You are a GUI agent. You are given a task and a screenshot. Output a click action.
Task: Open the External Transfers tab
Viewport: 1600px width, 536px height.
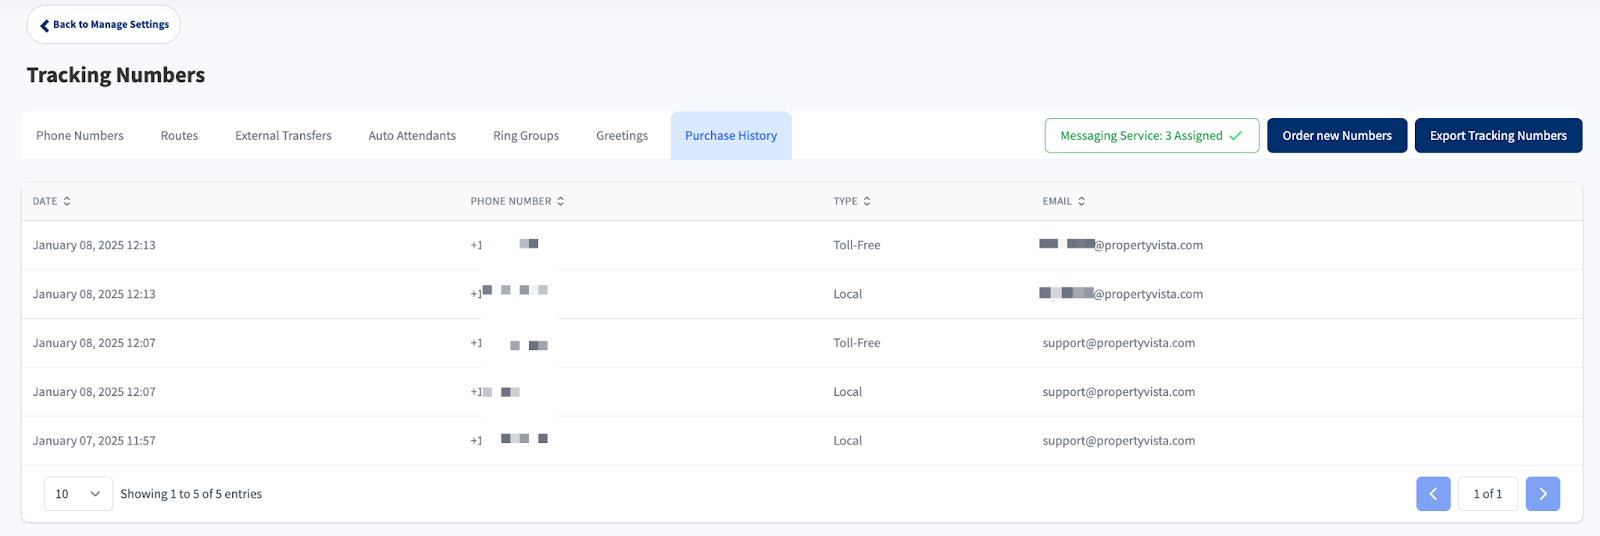[x=283, y=136]
